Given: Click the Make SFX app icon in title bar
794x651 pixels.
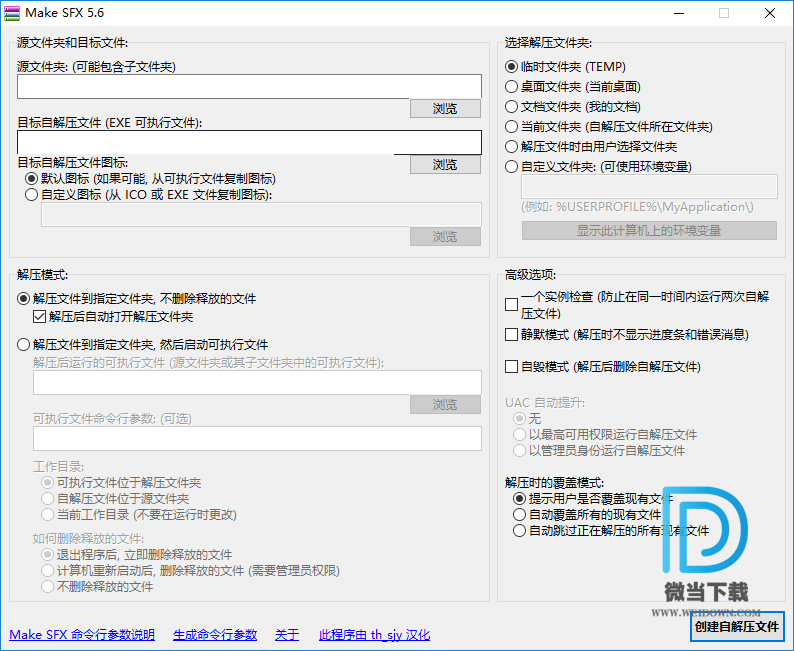Looking at the screenshot, I should [12, 13].
